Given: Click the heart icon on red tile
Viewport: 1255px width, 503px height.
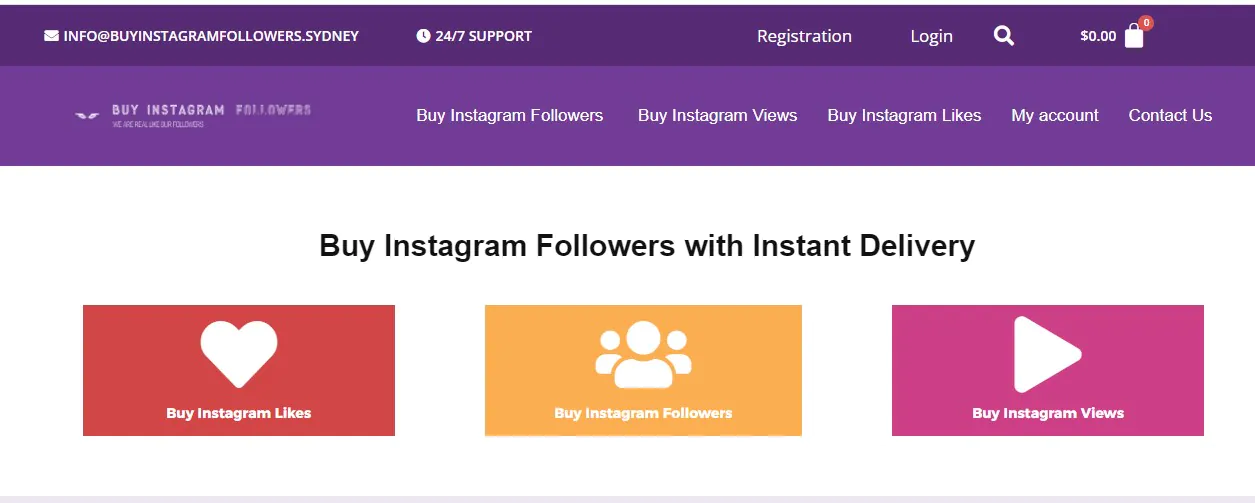Looking at the screenshot, I should coord(239,354).
